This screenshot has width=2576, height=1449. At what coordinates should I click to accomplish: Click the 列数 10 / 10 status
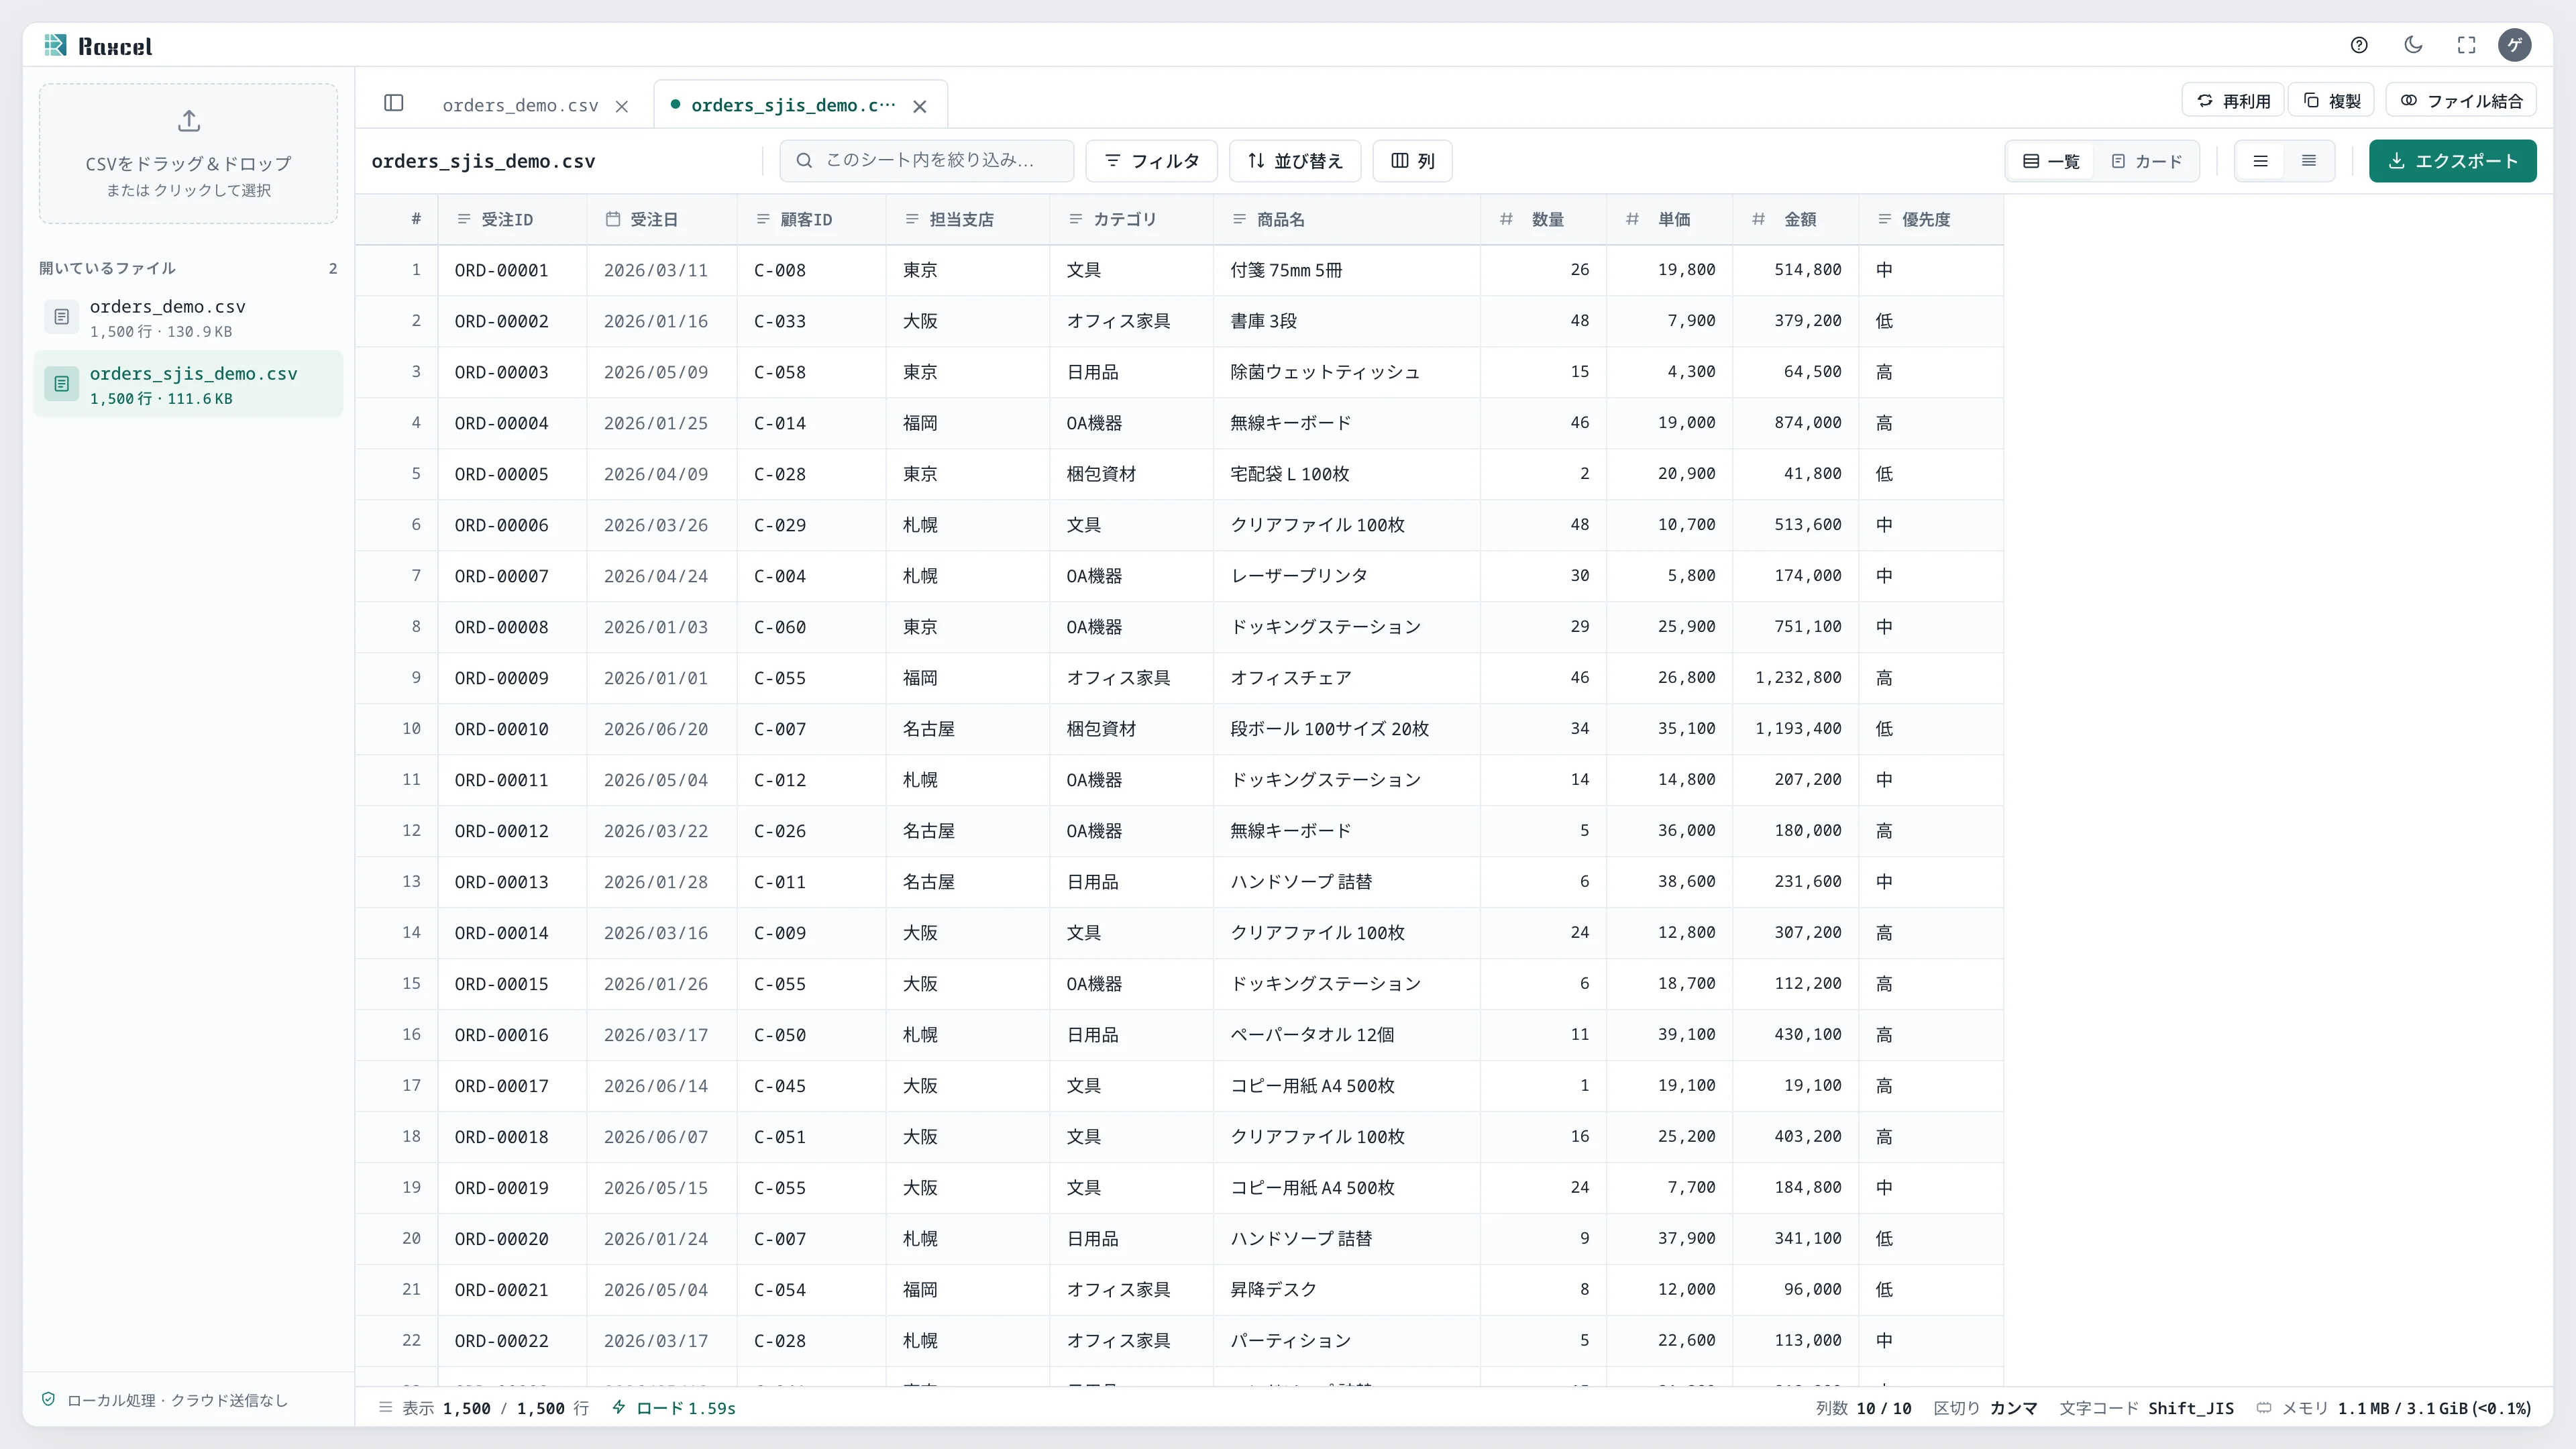click(x=1864, y=1408)
